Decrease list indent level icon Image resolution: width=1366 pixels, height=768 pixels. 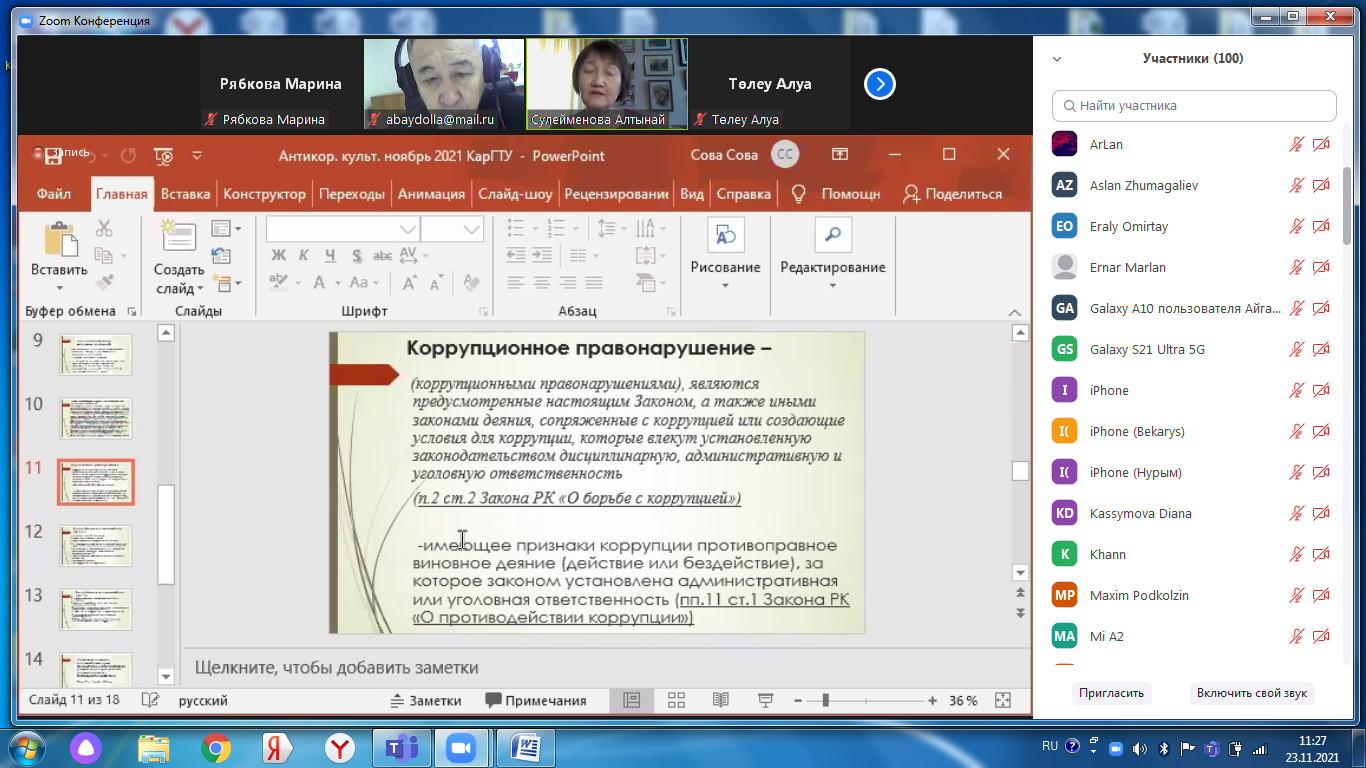point(516,256)
